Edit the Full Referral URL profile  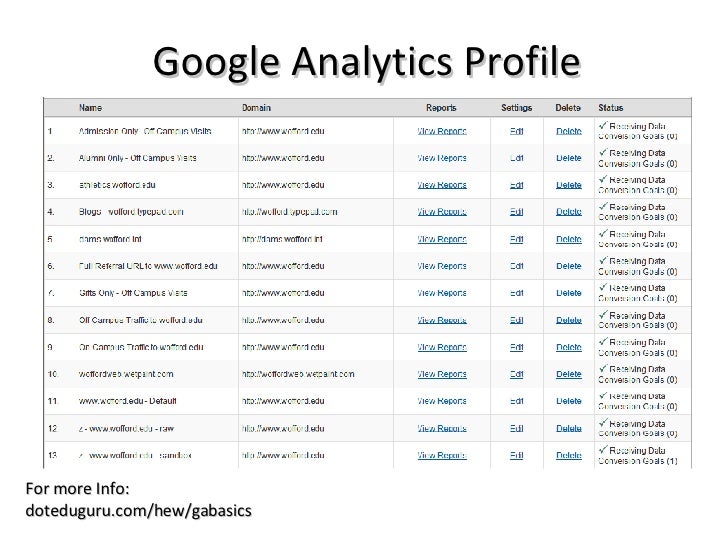coord(517,266)
